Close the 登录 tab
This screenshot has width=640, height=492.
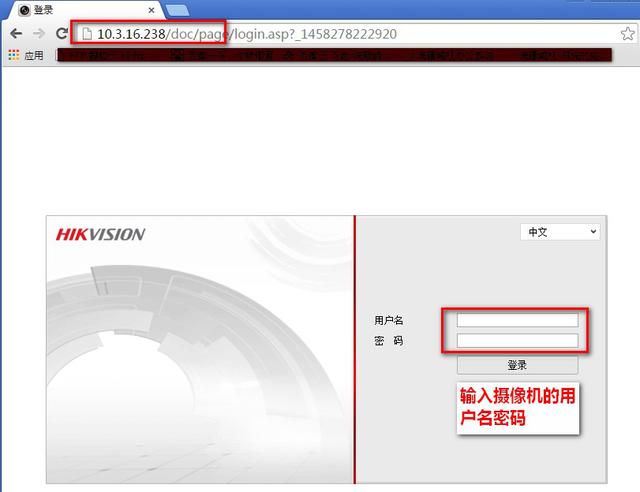(x=151, y=10)
